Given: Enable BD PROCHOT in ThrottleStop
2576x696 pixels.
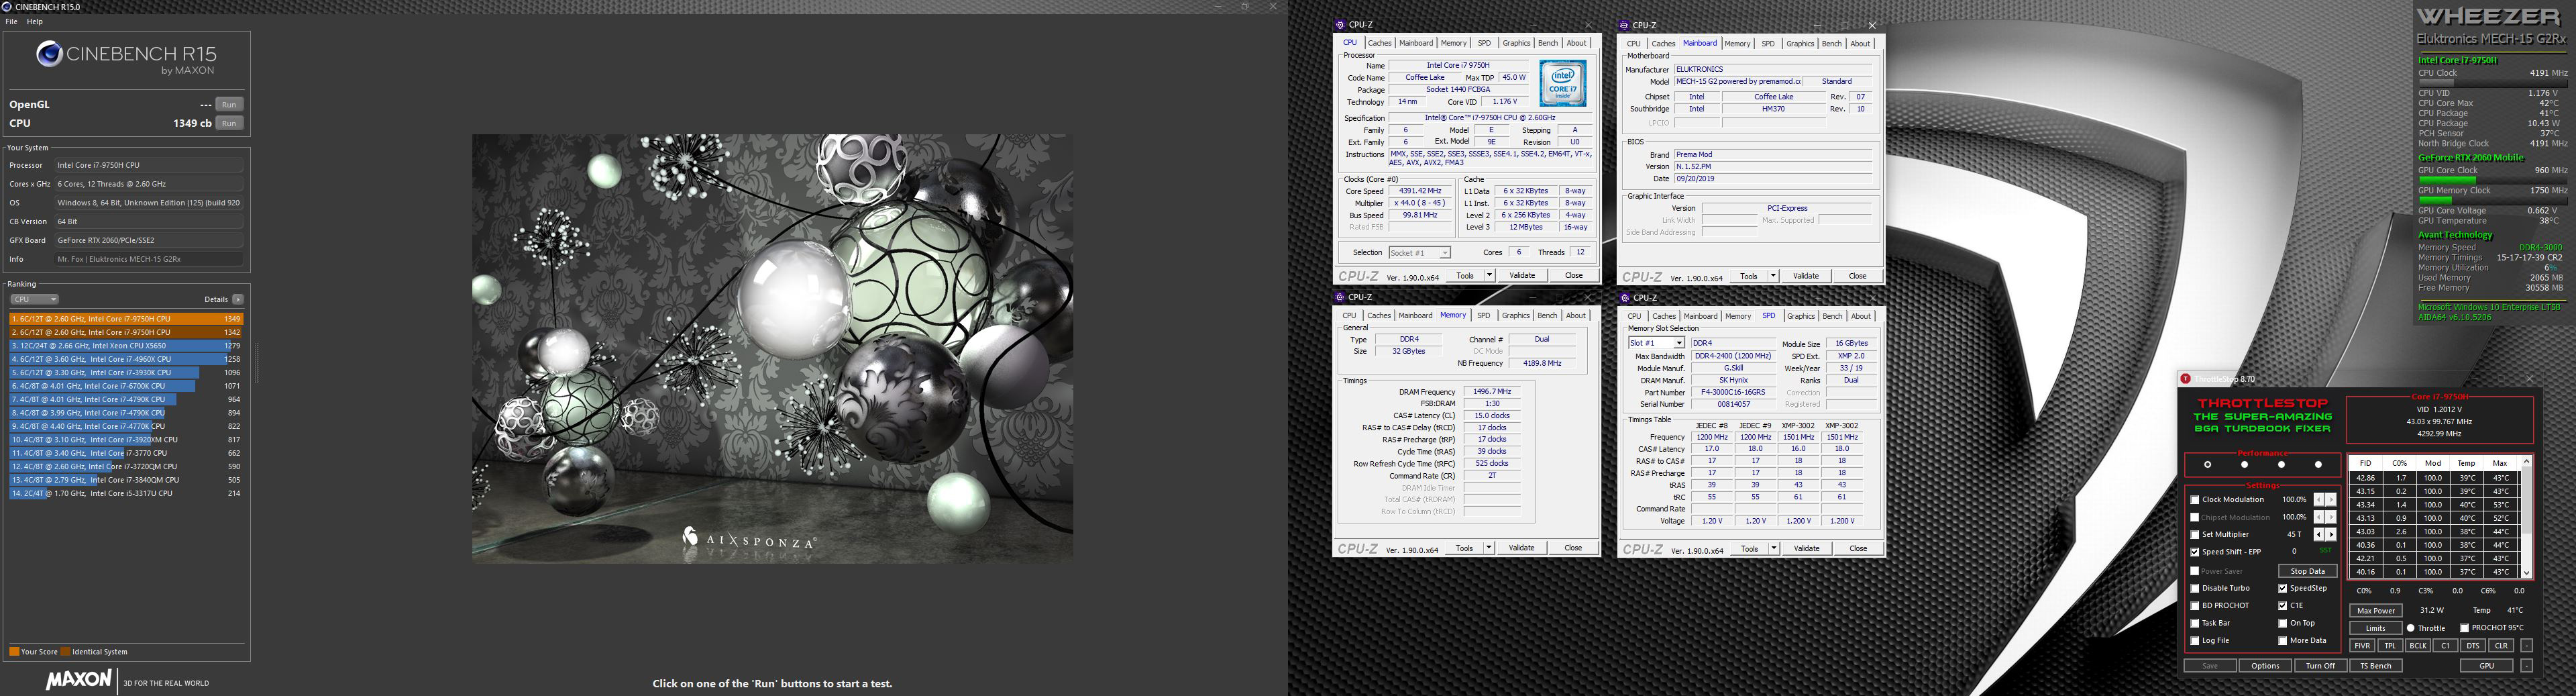Looking at the screenshot, I should (2195, 606).
